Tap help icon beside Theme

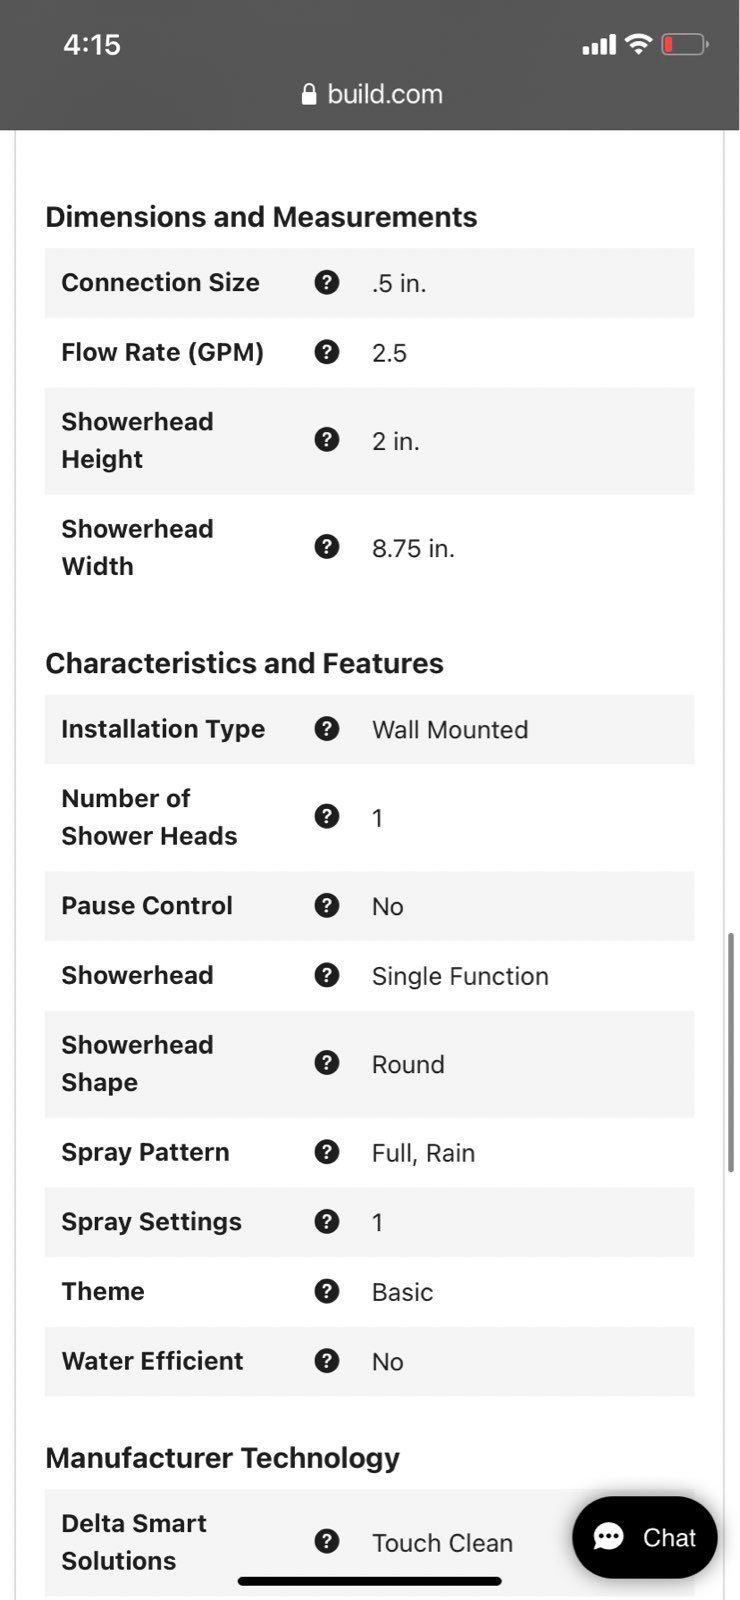(327, 1291)
